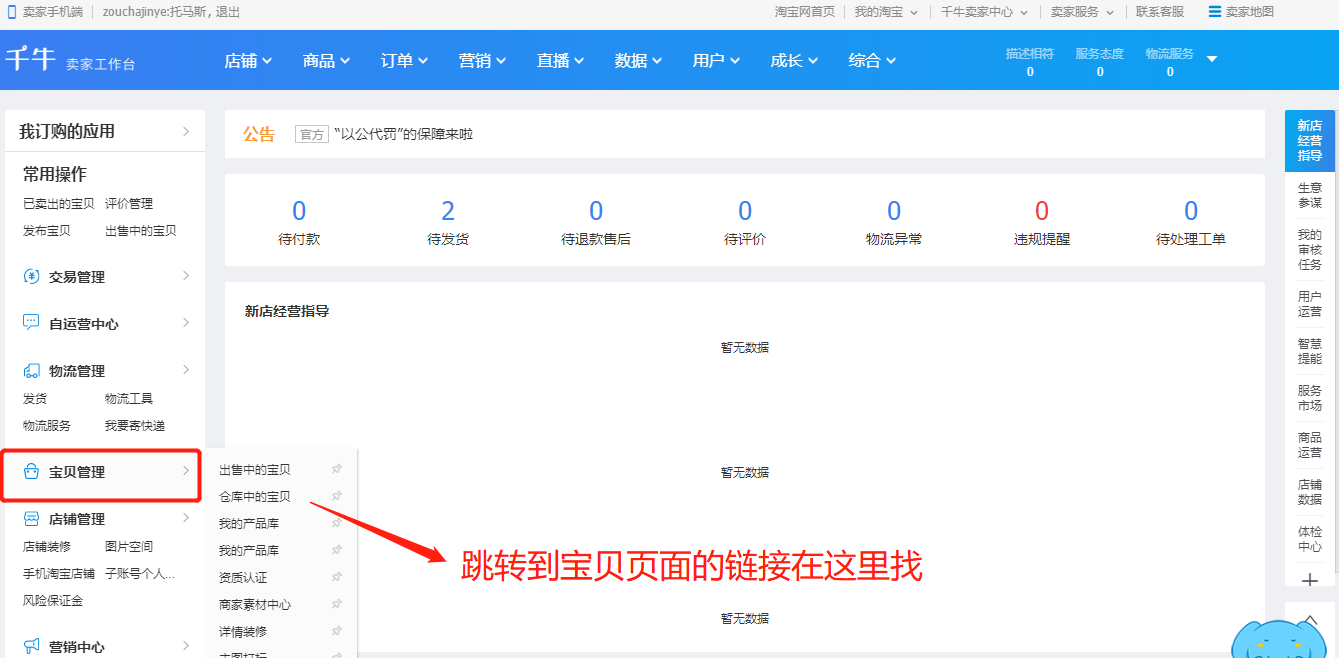Viewport: 1339px width, 658px height.
Task: Click the 官方 tag in the announcement bar
Action: click(x=312, y=134)
